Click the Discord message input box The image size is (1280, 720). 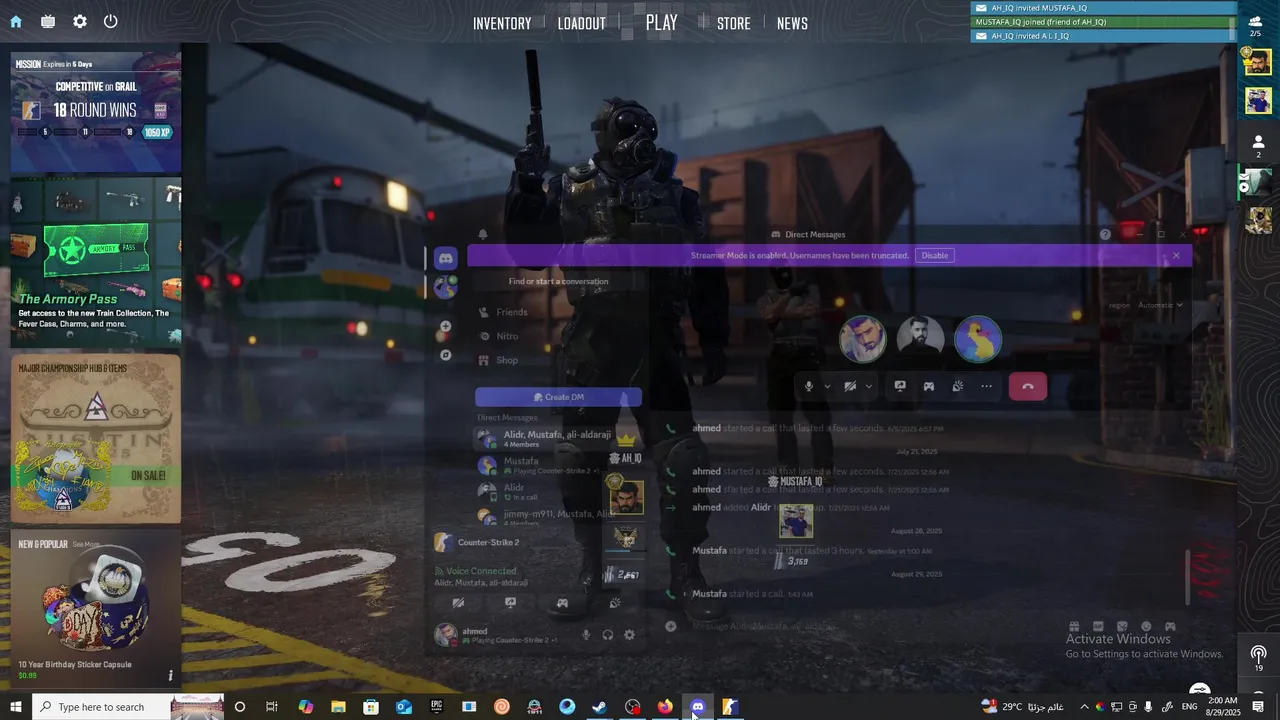point(860,626)
